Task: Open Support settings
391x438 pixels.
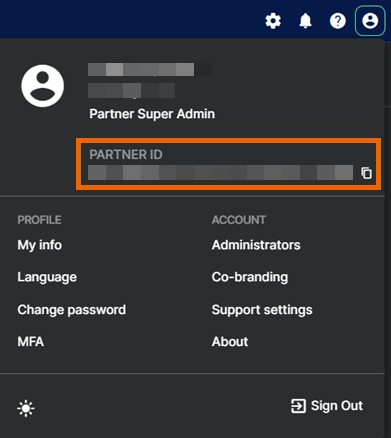Action: coord(262,310)
